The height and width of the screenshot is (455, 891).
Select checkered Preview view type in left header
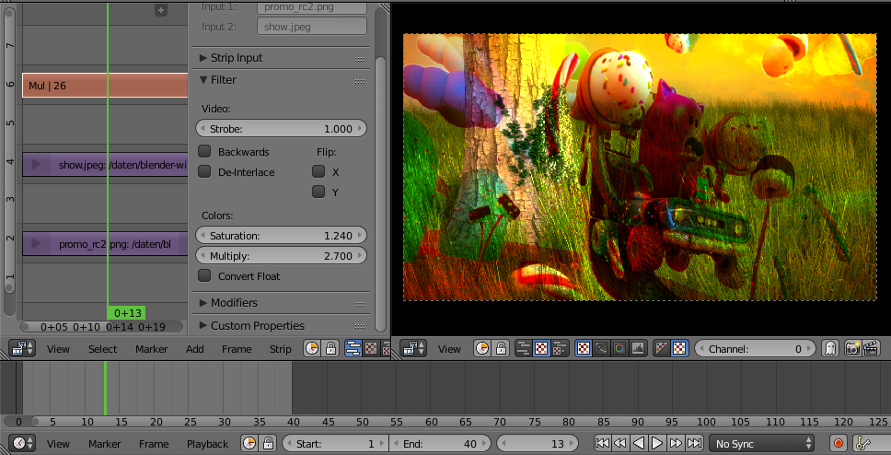[x=371, y=349]
